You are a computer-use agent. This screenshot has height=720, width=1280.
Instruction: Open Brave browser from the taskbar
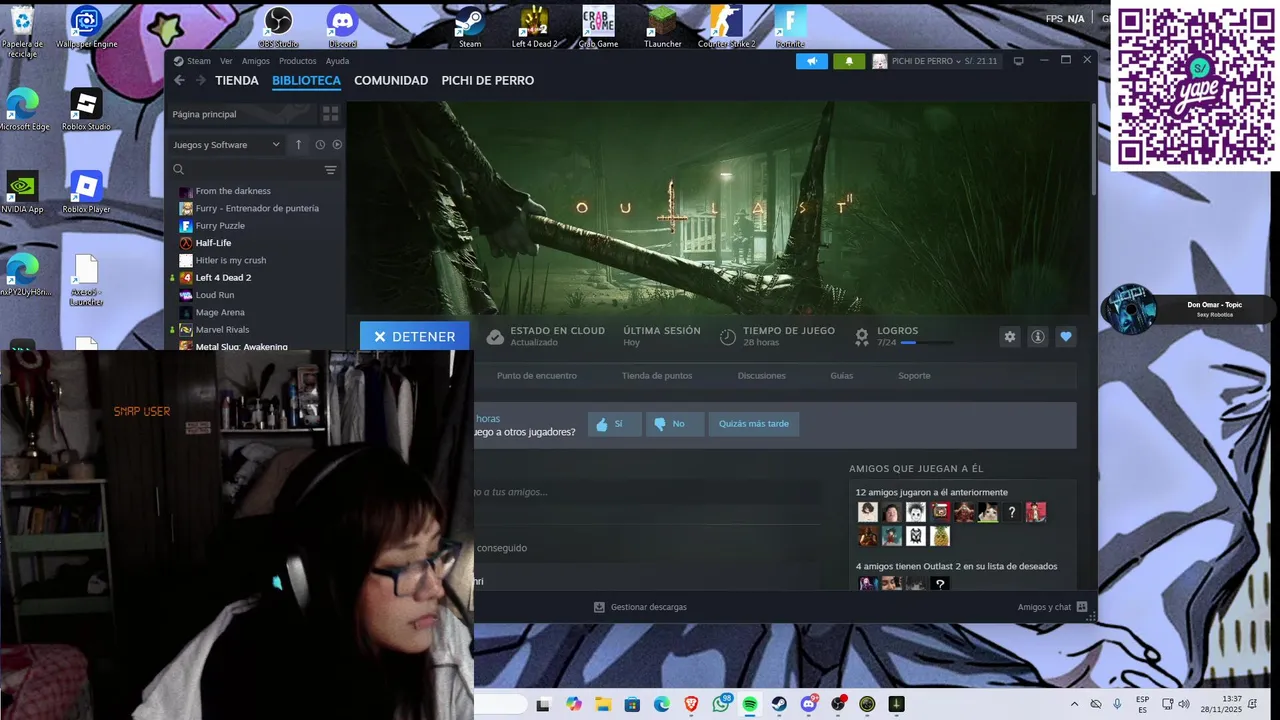(691, 704)
